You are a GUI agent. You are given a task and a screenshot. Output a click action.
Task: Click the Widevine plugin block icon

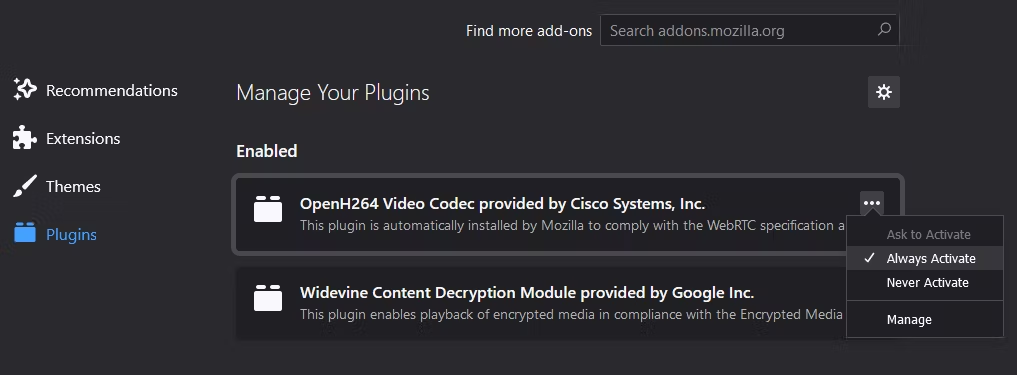pyautogui.click(x=268, y=298)
